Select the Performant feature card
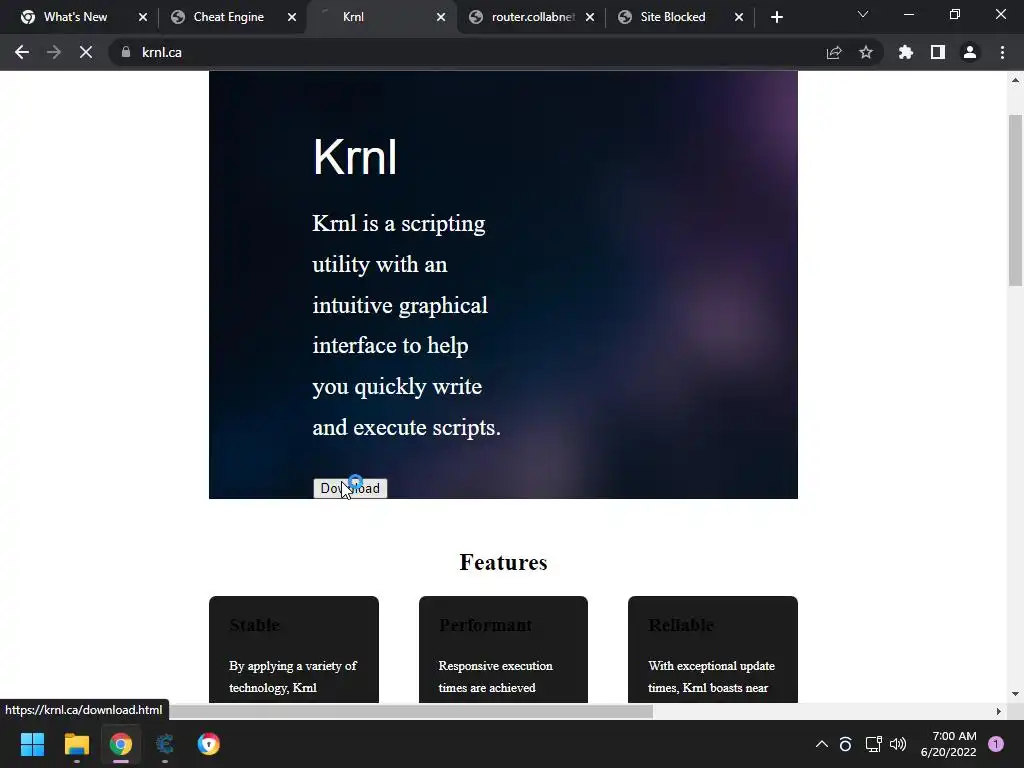This screenshot has width=1024, height=768. click(x=503, y=649)
